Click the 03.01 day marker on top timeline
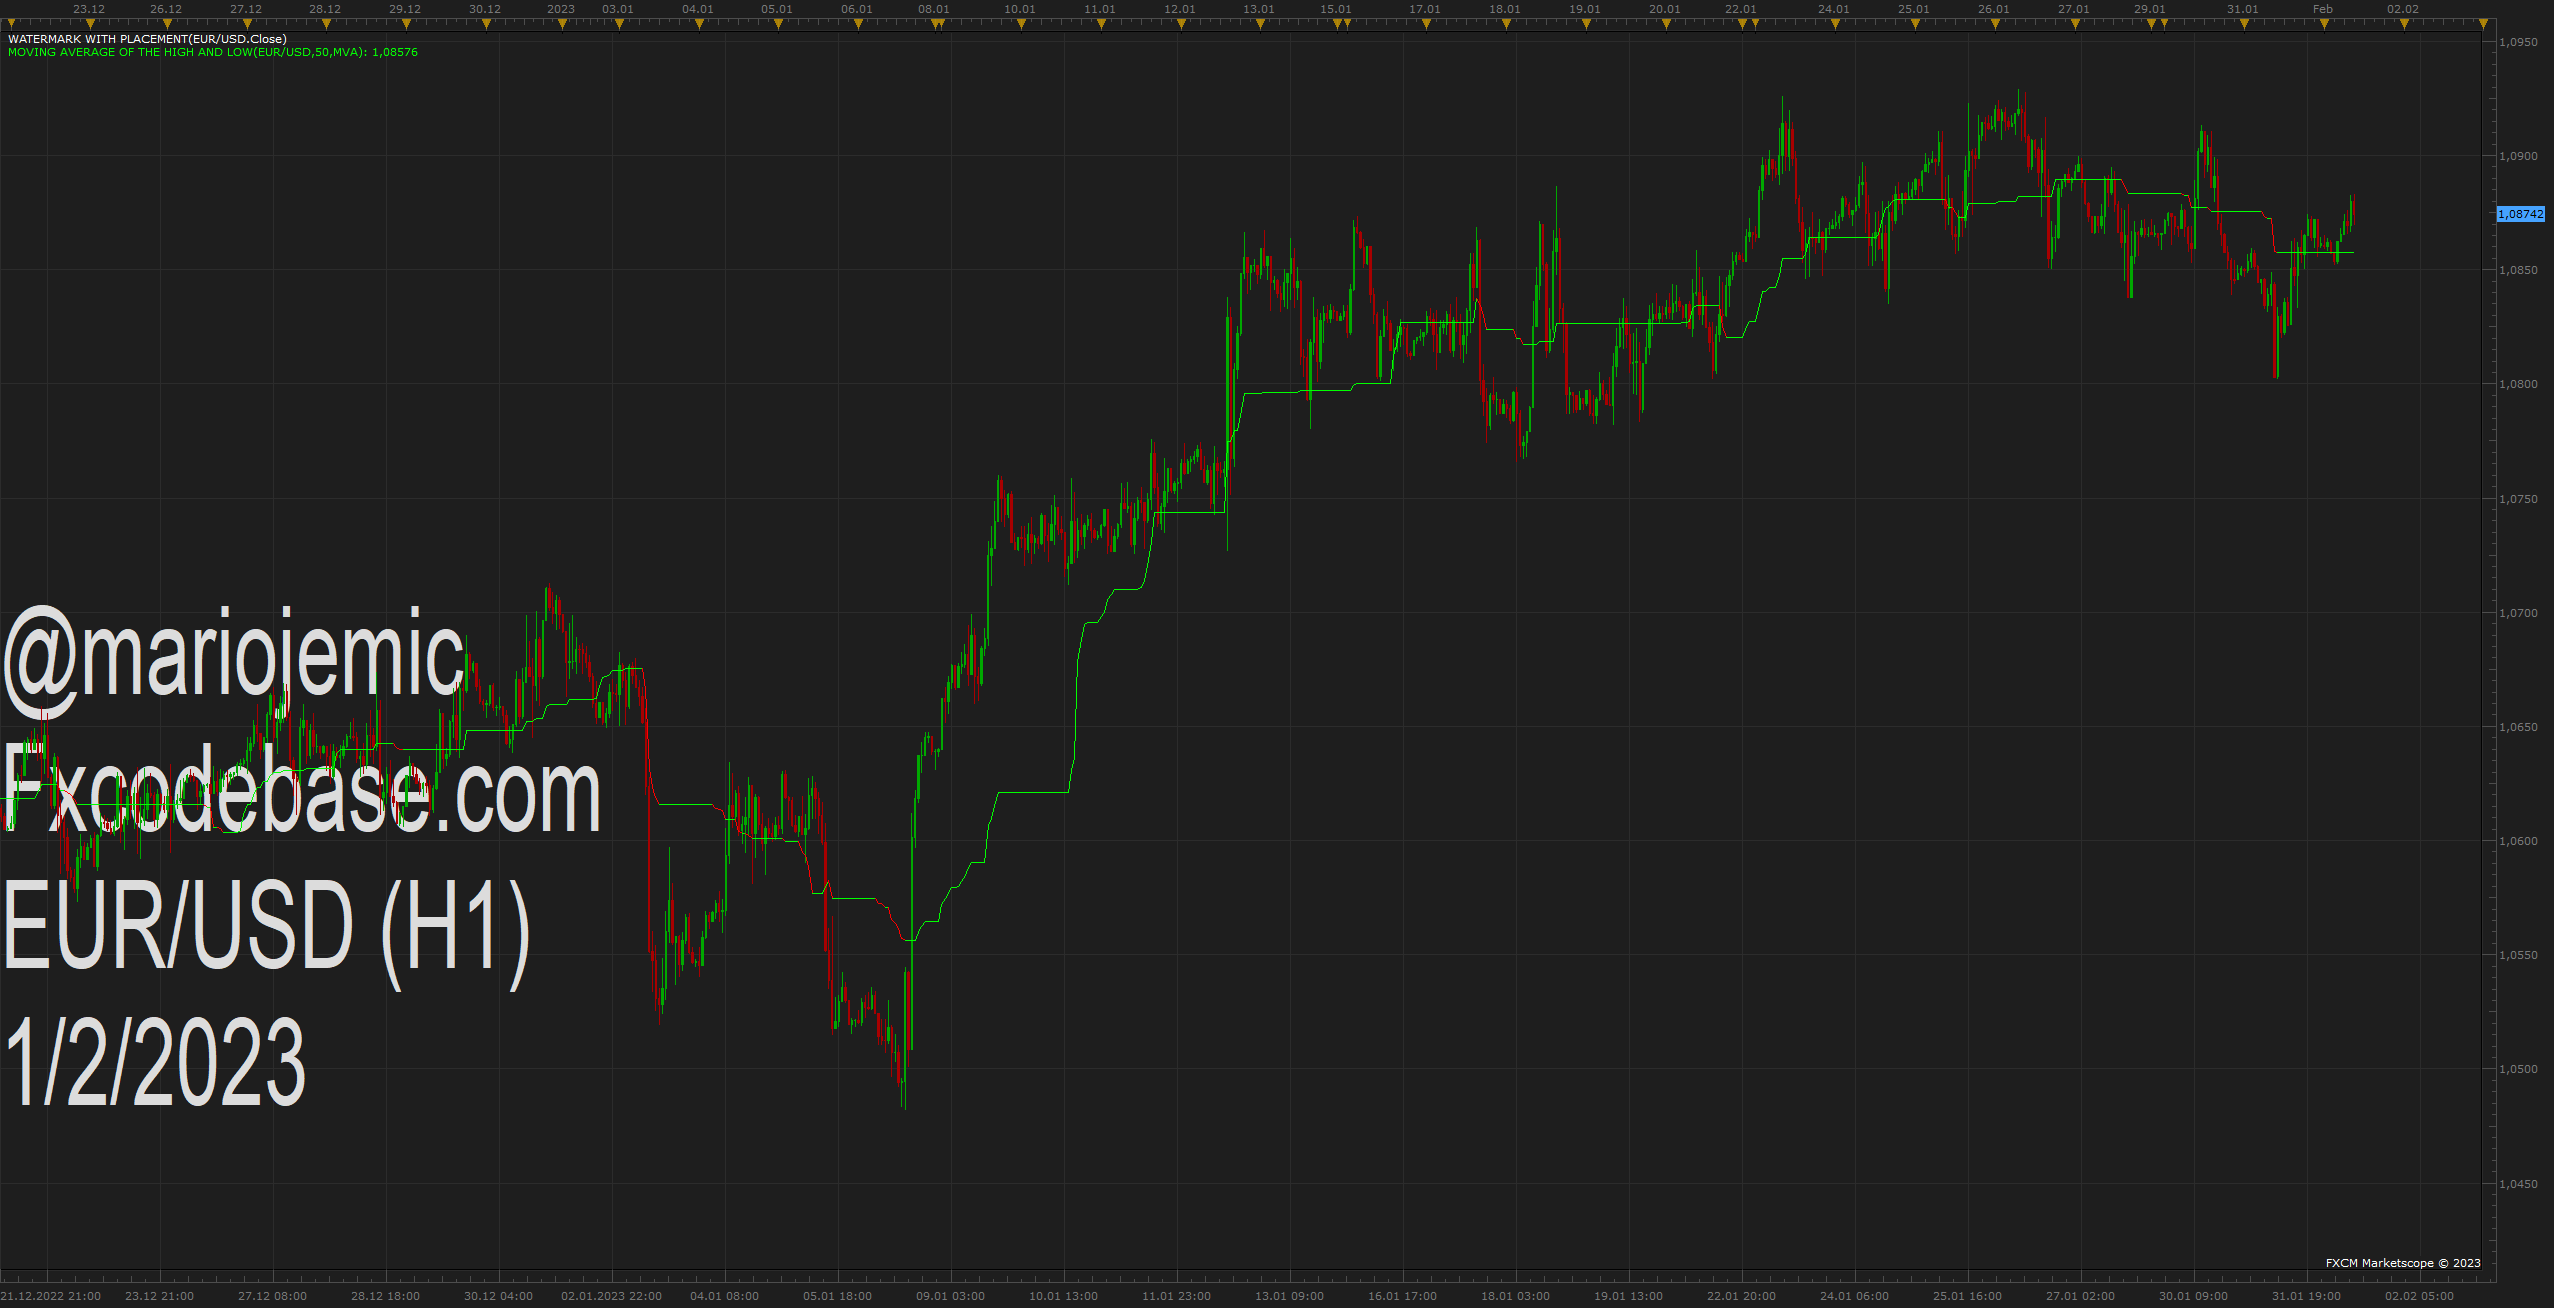This screenshot has width=2554, height=1308. (618, 9)
